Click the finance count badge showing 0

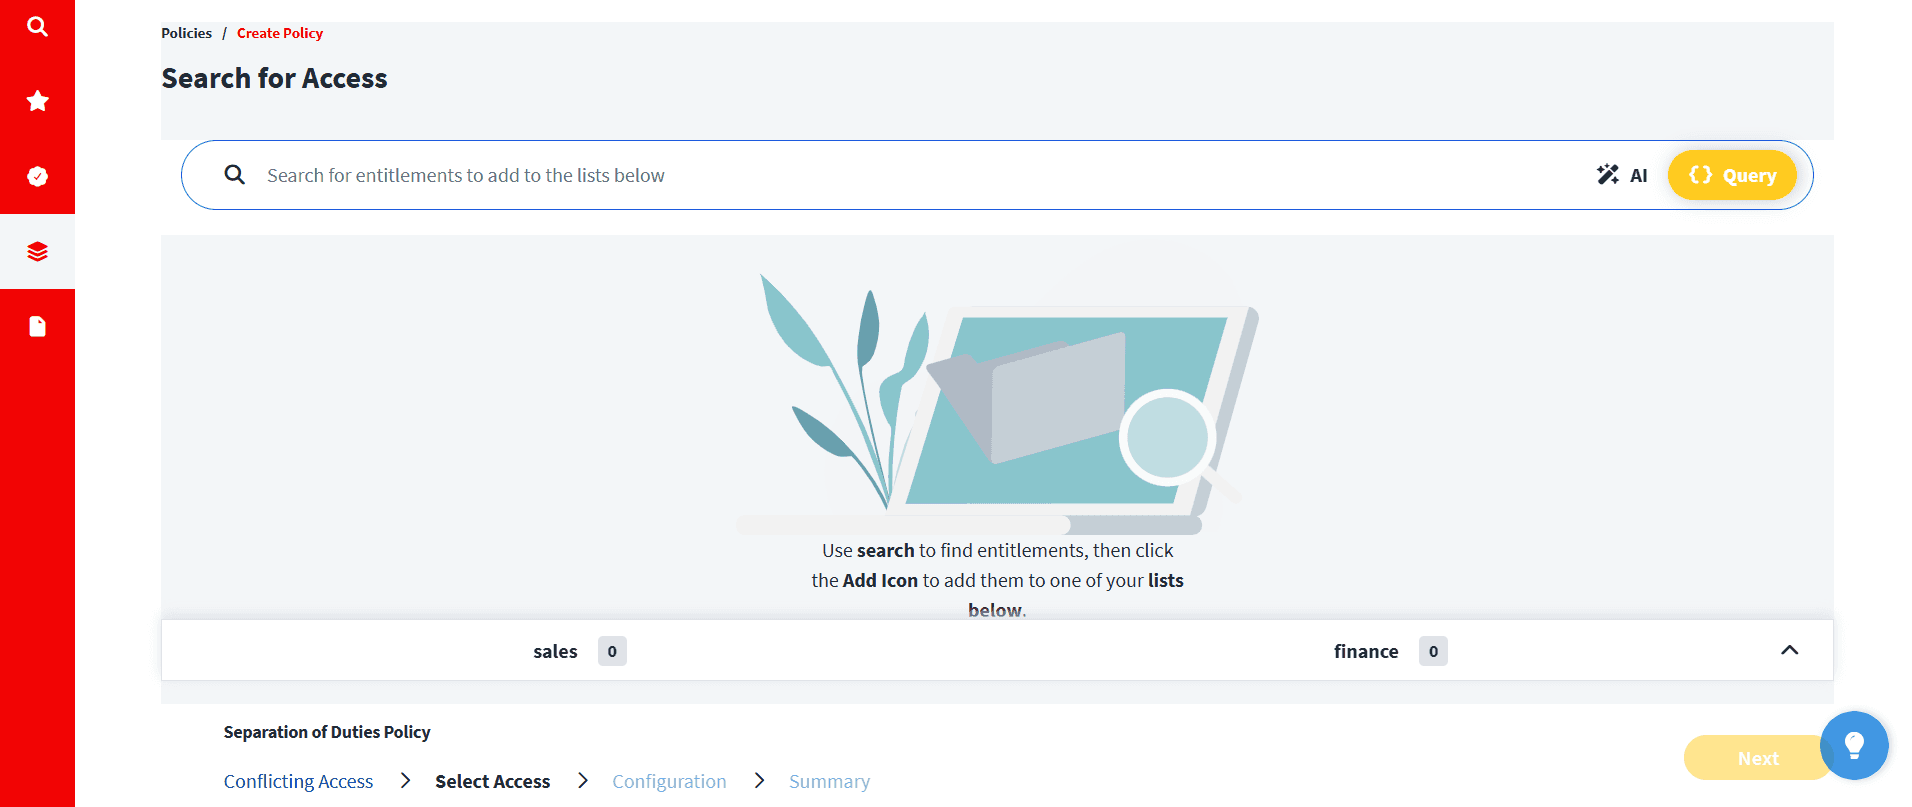[1433, 651]
